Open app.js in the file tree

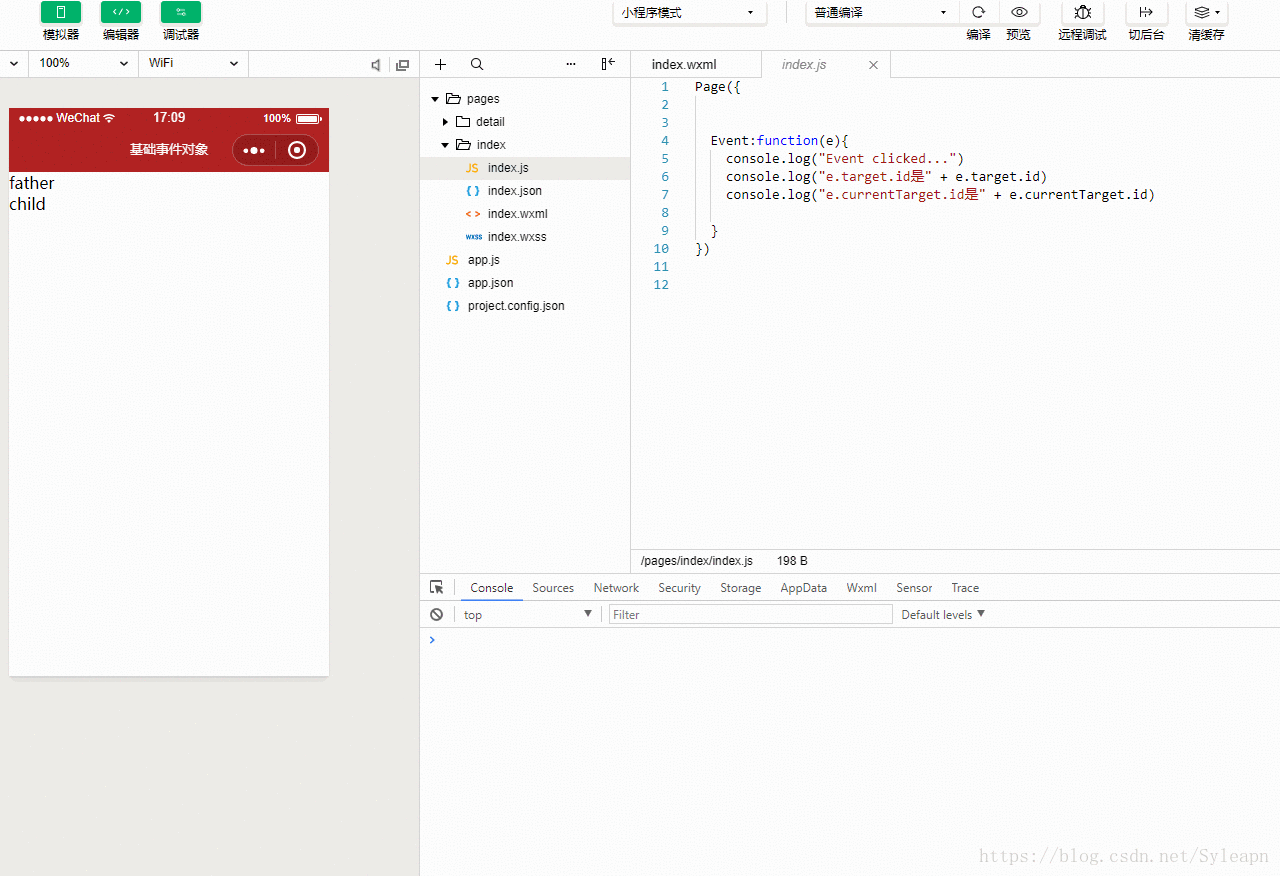click(525, 260)
